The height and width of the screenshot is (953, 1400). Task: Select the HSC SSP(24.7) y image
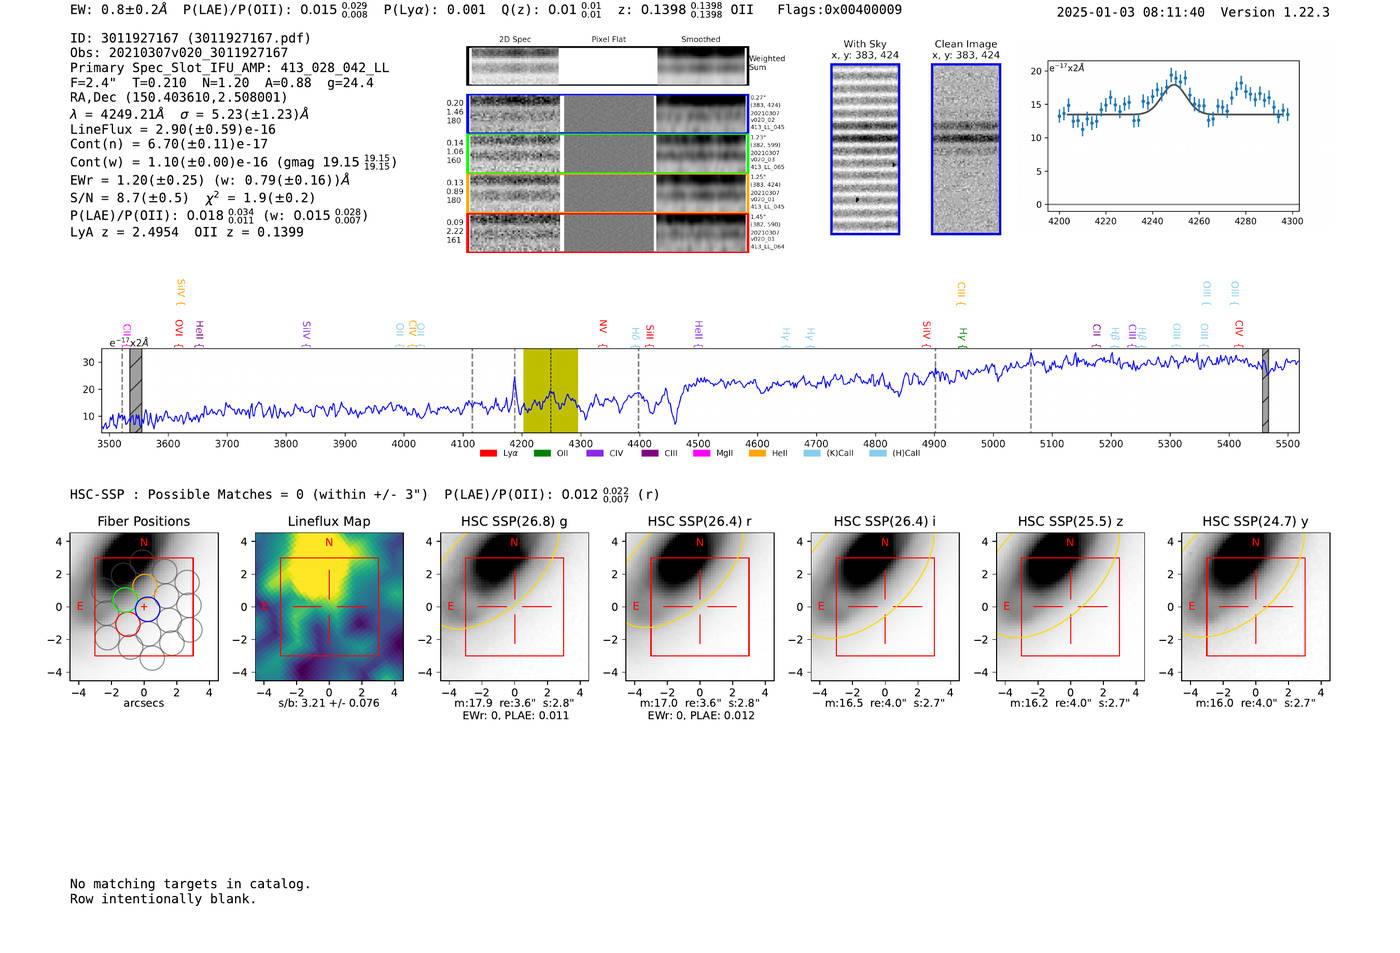tap(1256, 607)
